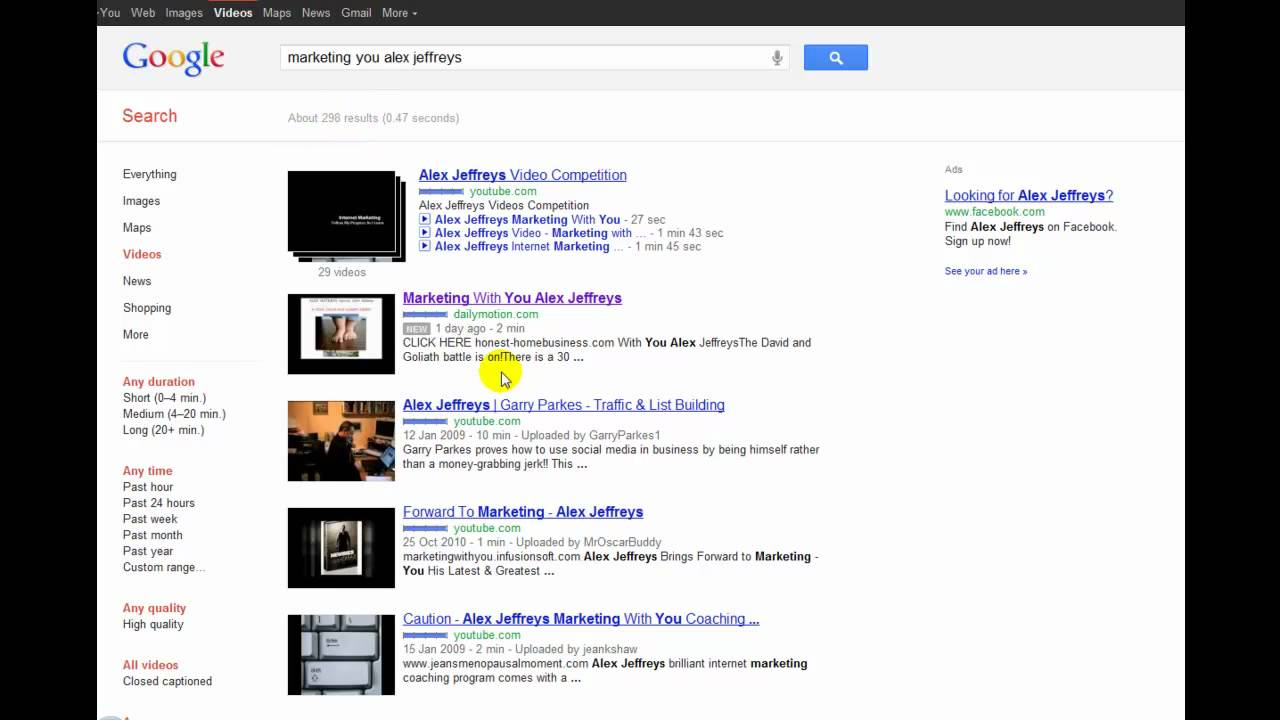This screenshot has width=1280, height=720.
Task: Expand More in the left sidebar
Action: (136, 335)
